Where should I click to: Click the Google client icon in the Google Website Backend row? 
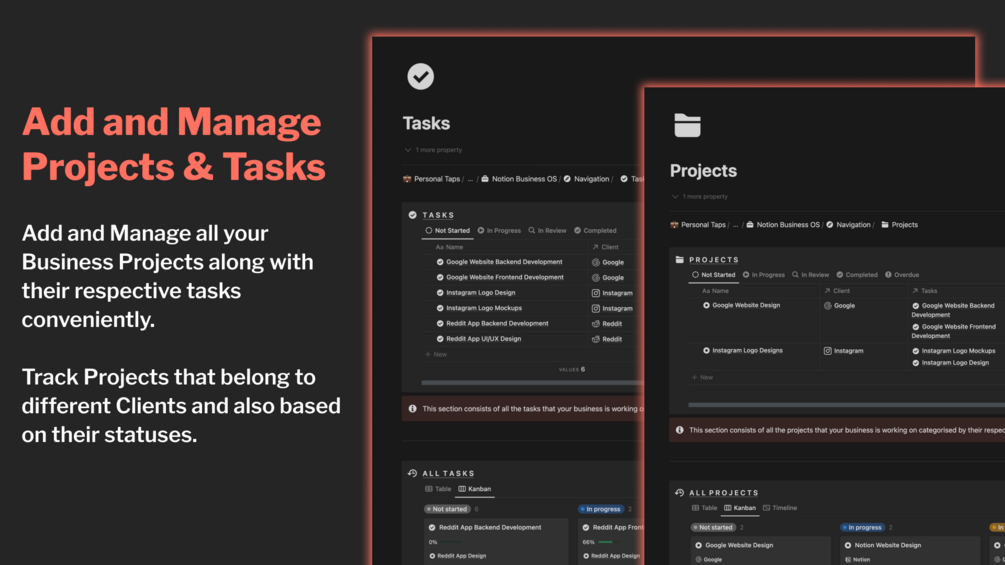tap(595, 262)
